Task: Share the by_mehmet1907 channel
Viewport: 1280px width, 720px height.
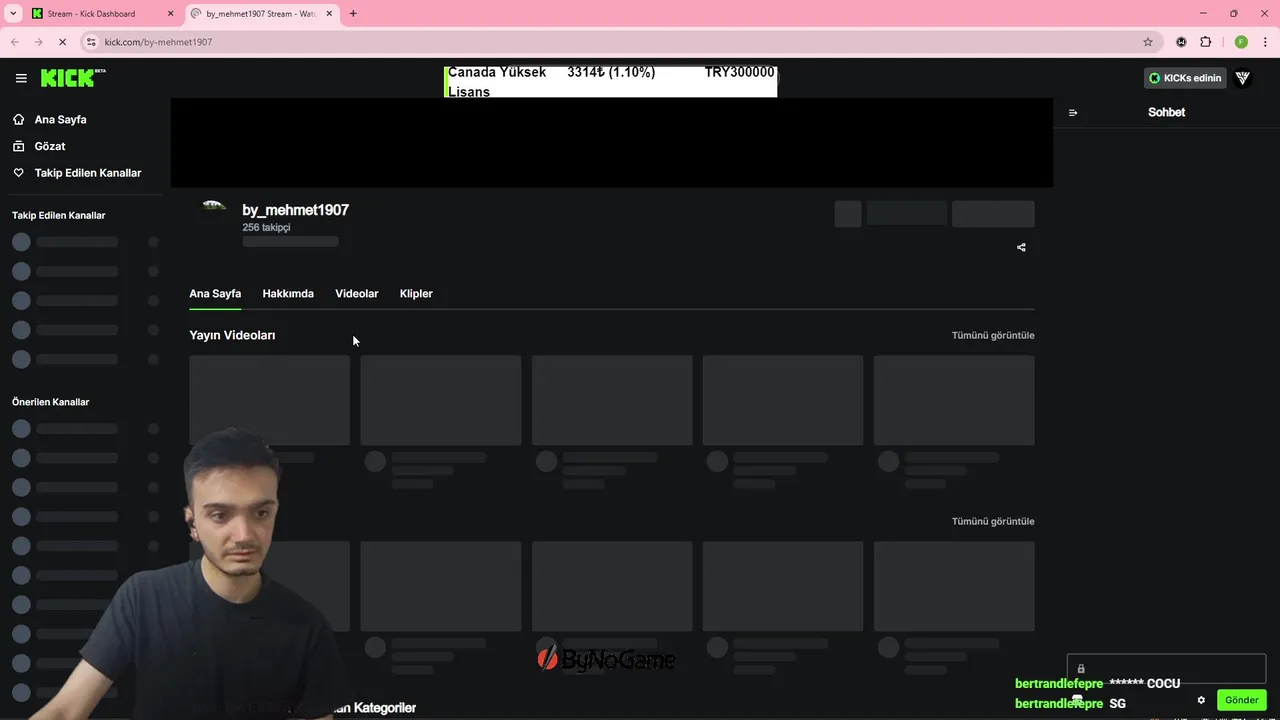Action: pyautogui.click(x=1021, y=247)
